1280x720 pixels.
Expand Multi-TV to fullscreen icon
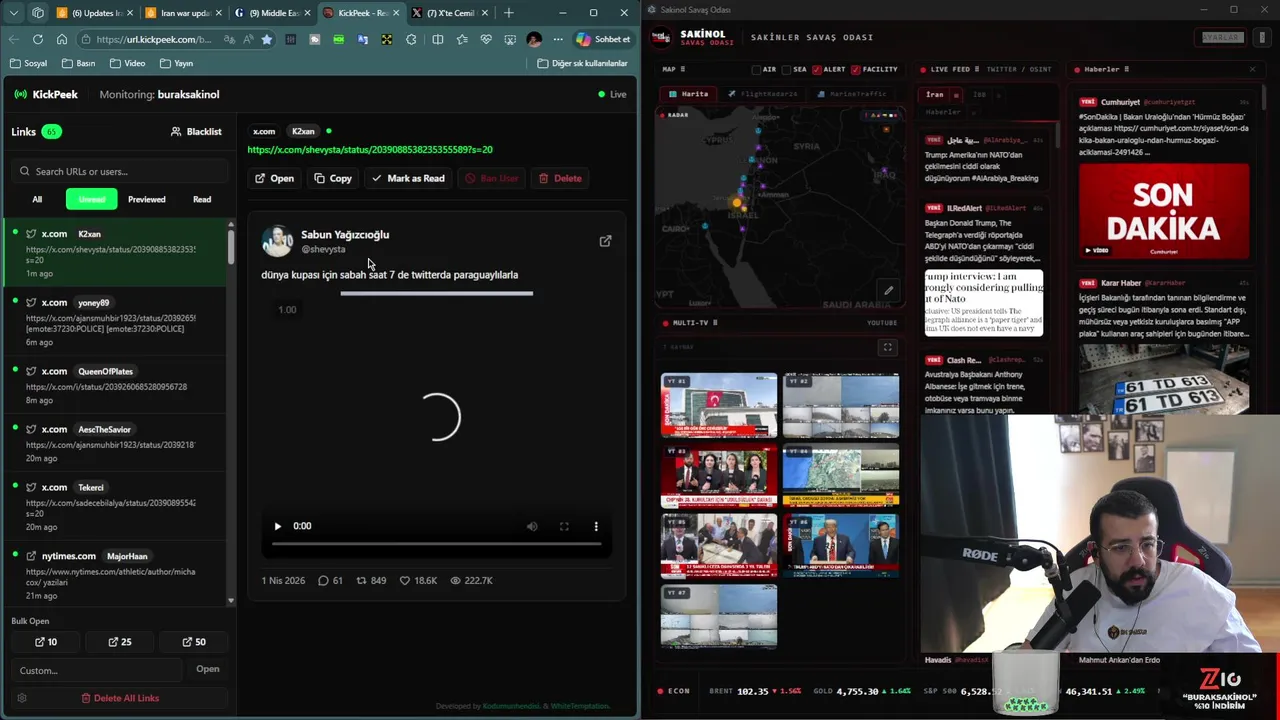coord(887,347)
